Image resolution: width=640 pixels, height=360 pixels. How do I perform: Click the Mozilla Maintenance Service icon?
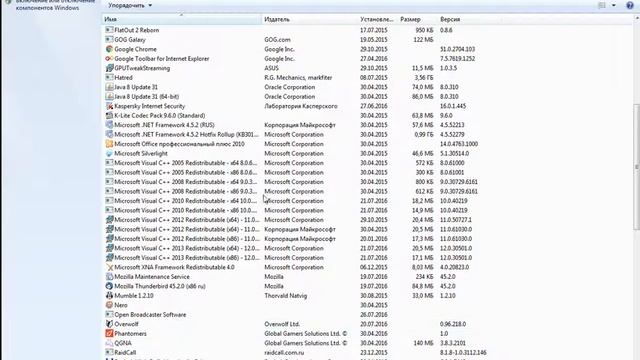click(x=109, y=276)
